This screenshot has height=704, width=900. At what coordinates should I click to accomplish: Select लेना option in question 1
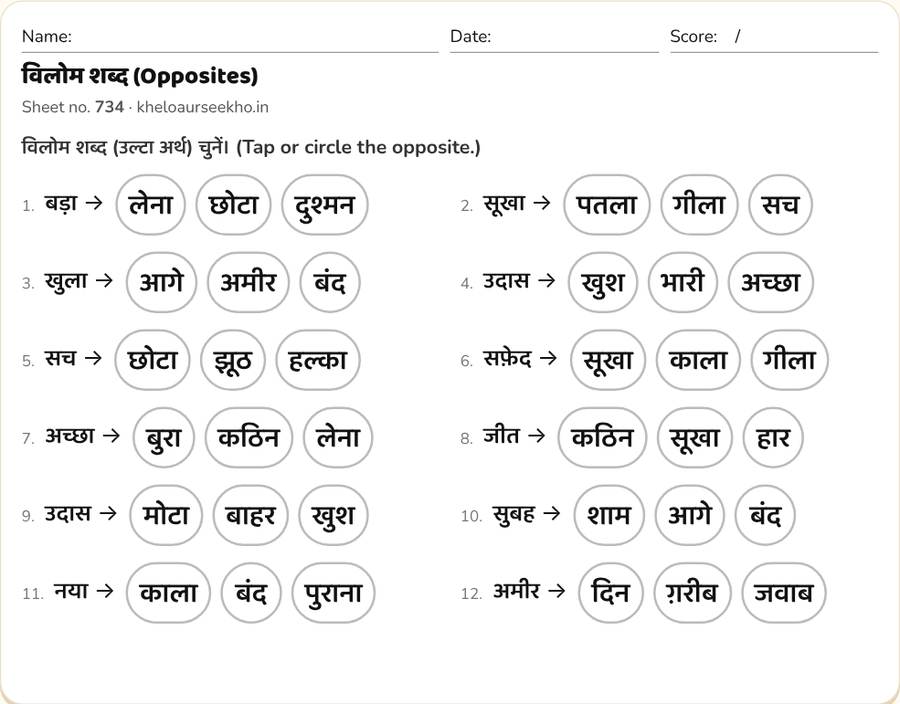pos(150,205)
